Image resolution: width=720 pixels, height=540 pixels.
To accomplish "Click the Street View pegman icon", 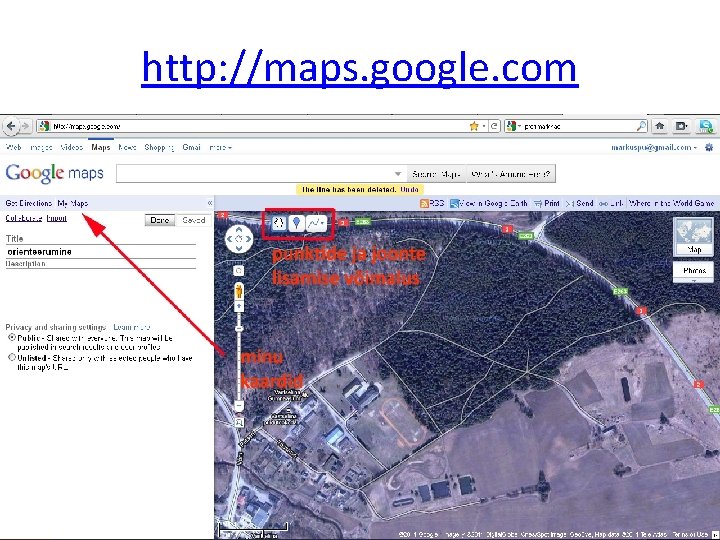I will pyautogui.click(x=239, y=291).
